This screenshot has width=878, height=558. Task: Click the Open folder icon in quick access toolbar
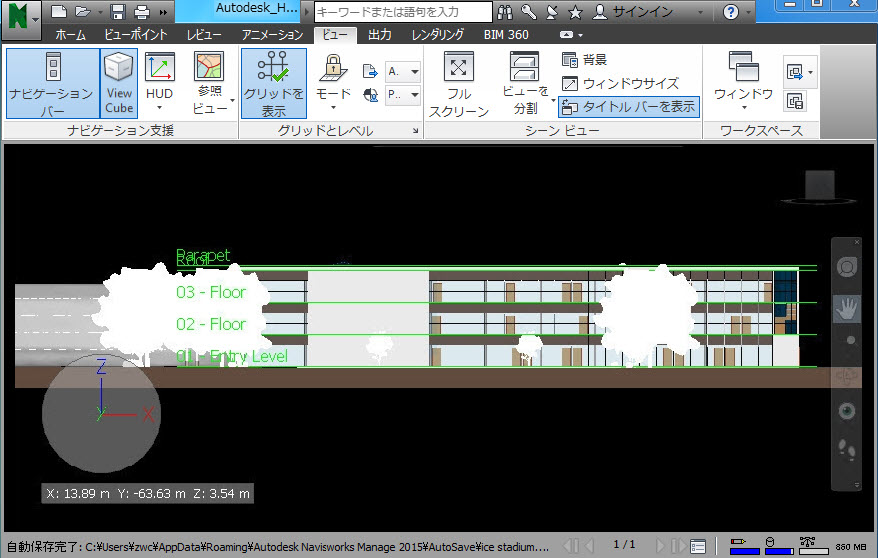(83, 11)
